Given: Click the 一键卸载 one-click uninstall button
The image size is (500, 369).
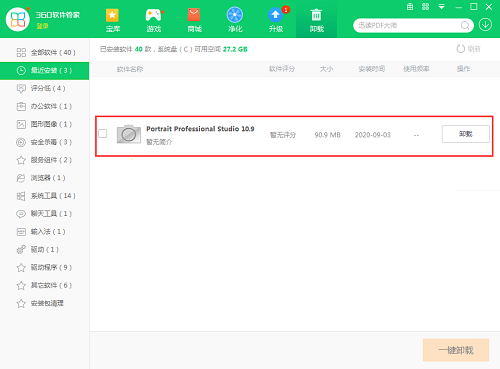Looking at the screenshot, I should 456,350.
